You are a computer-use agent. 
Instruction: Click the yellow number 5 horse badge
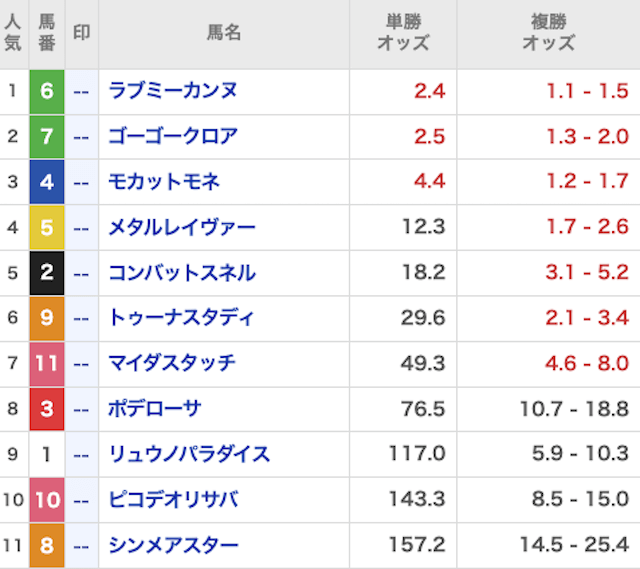(x=47, y=228)
